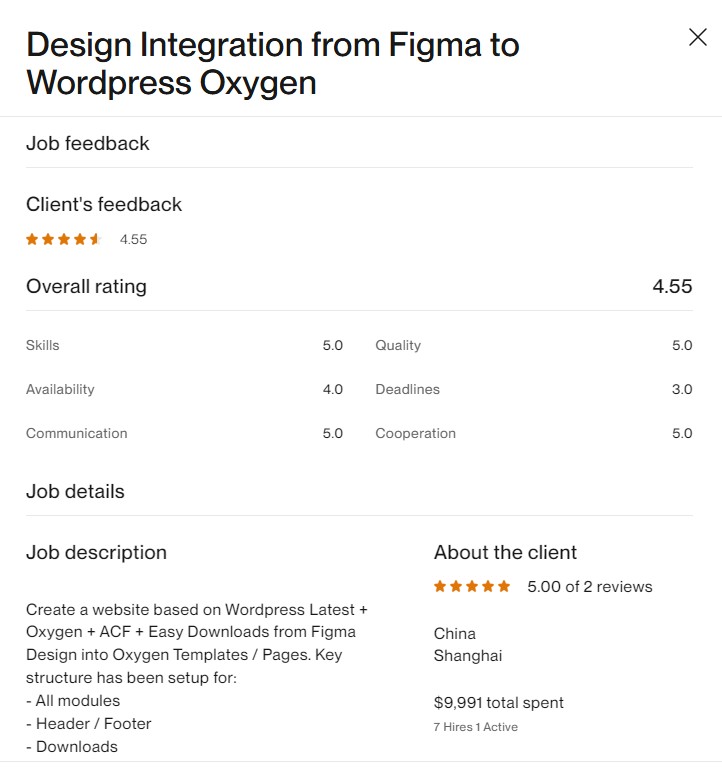
Task: Click the client's feedback star rating
Action: pyautogui.click(x=64, y=239)
